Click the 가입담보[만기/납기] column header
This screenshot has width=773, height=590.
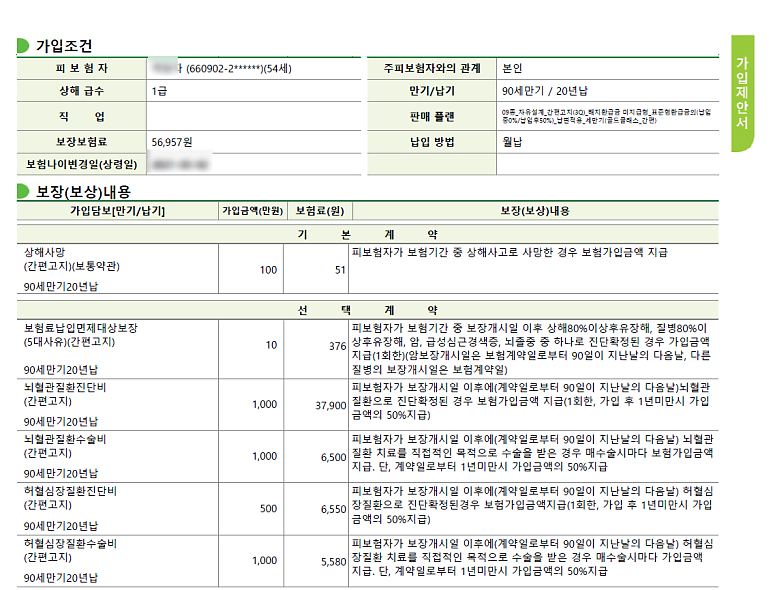click(x=117, y=211)
